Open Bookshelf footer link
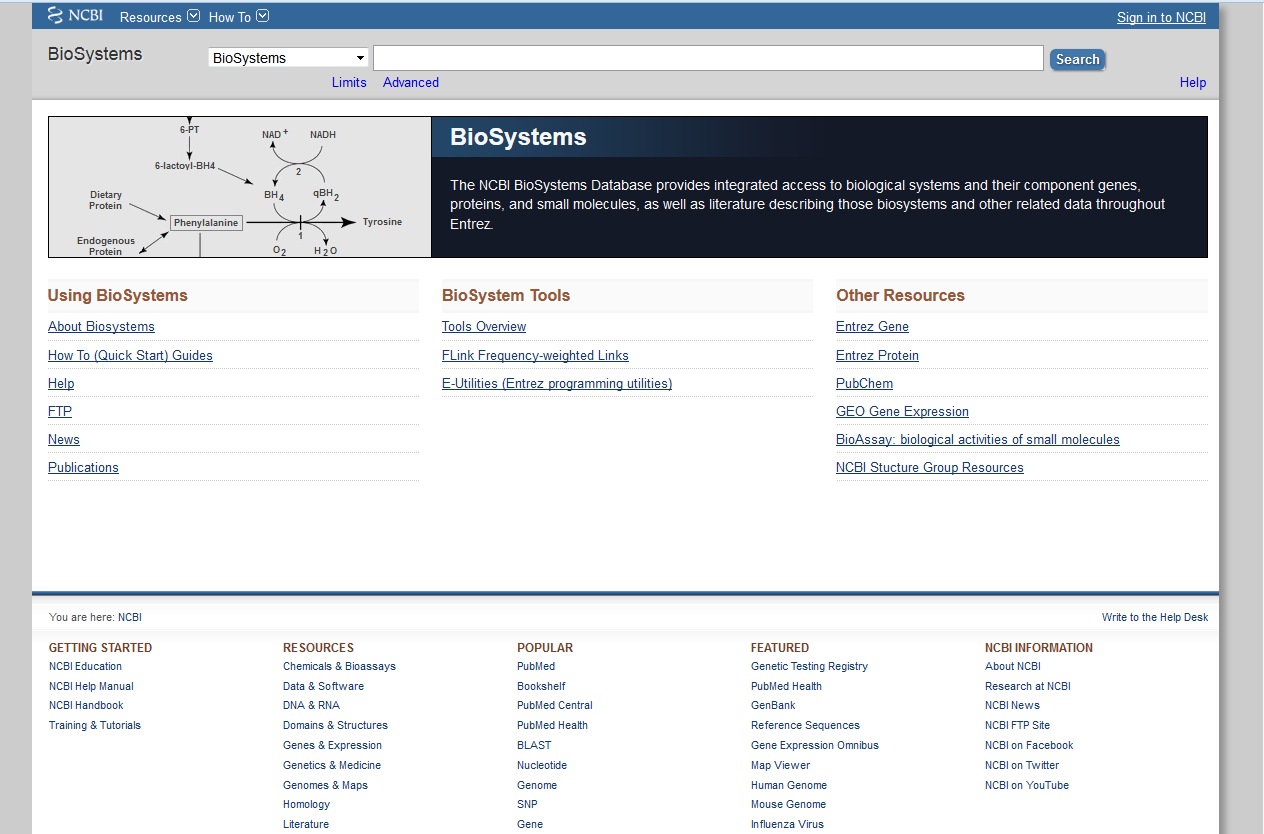This screenshot has width=1264, height=834. [x=541, y=686]
